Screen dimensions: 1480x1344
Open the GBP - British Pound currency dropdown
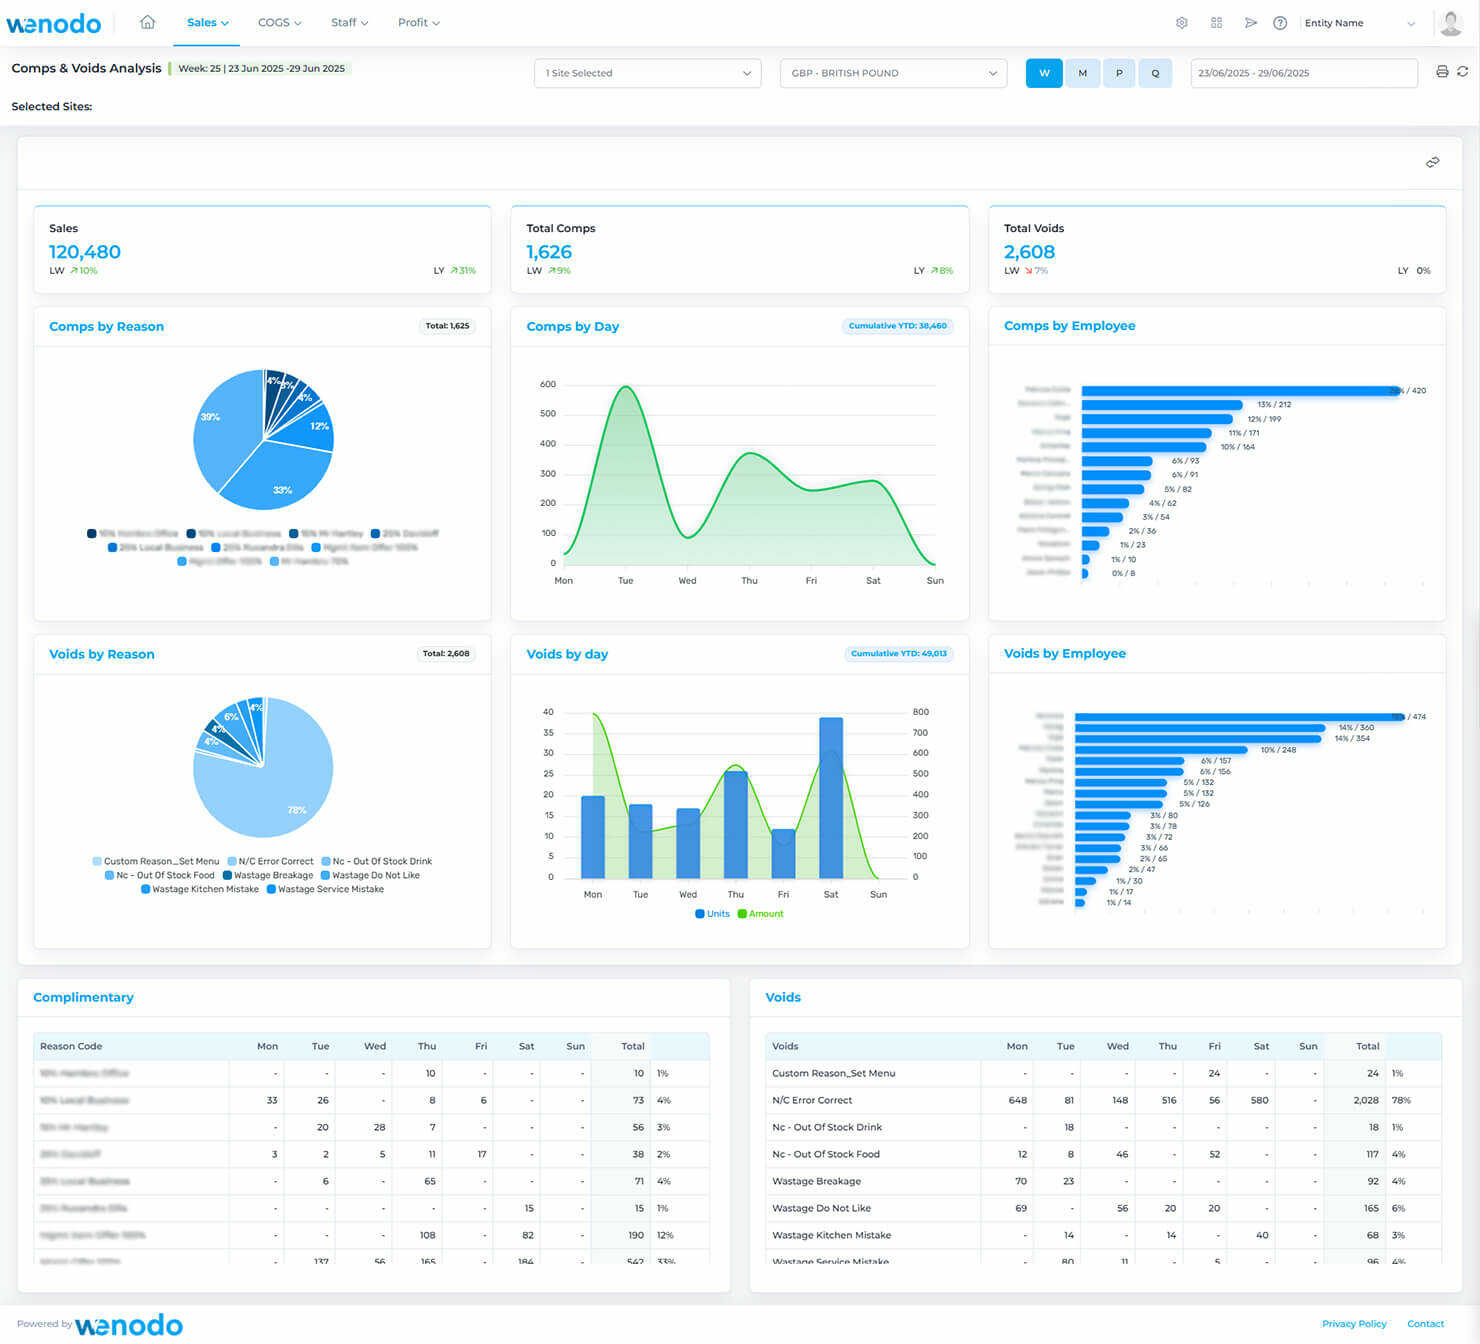click(x=892, y=72)
